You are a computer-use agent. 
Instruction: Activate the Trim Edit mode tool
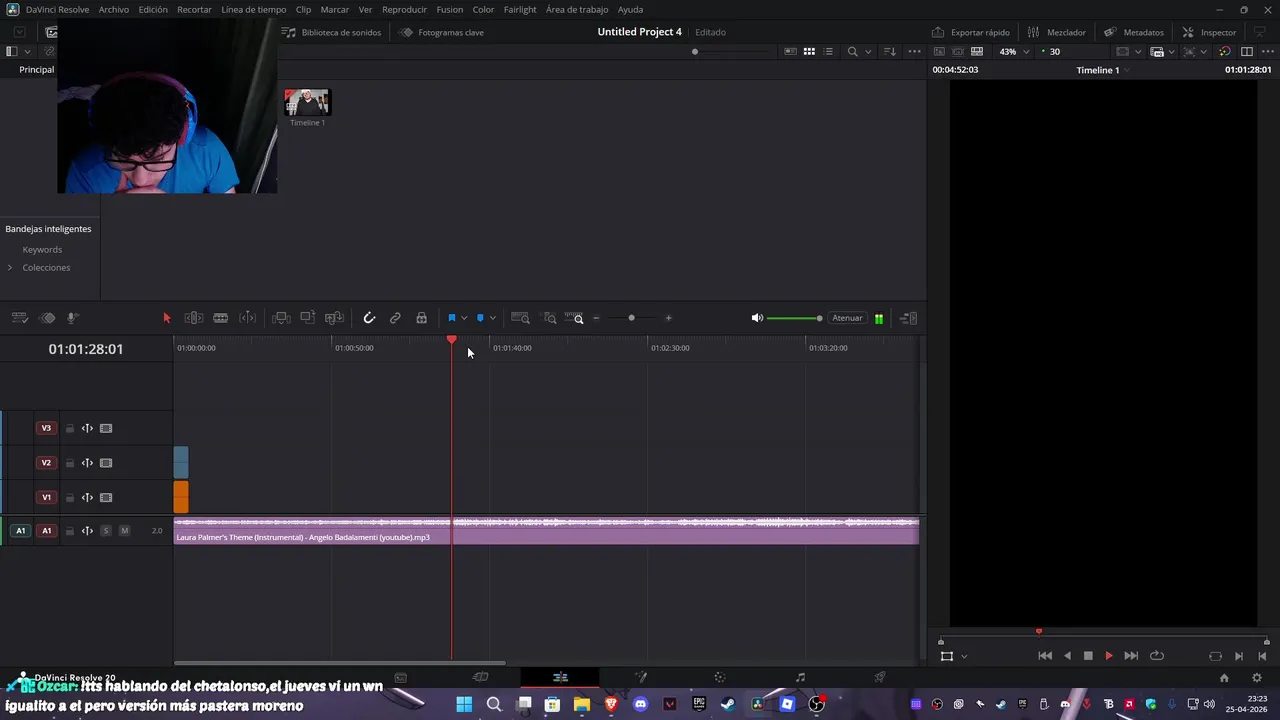pyautogui.click(x=194, y=318)
